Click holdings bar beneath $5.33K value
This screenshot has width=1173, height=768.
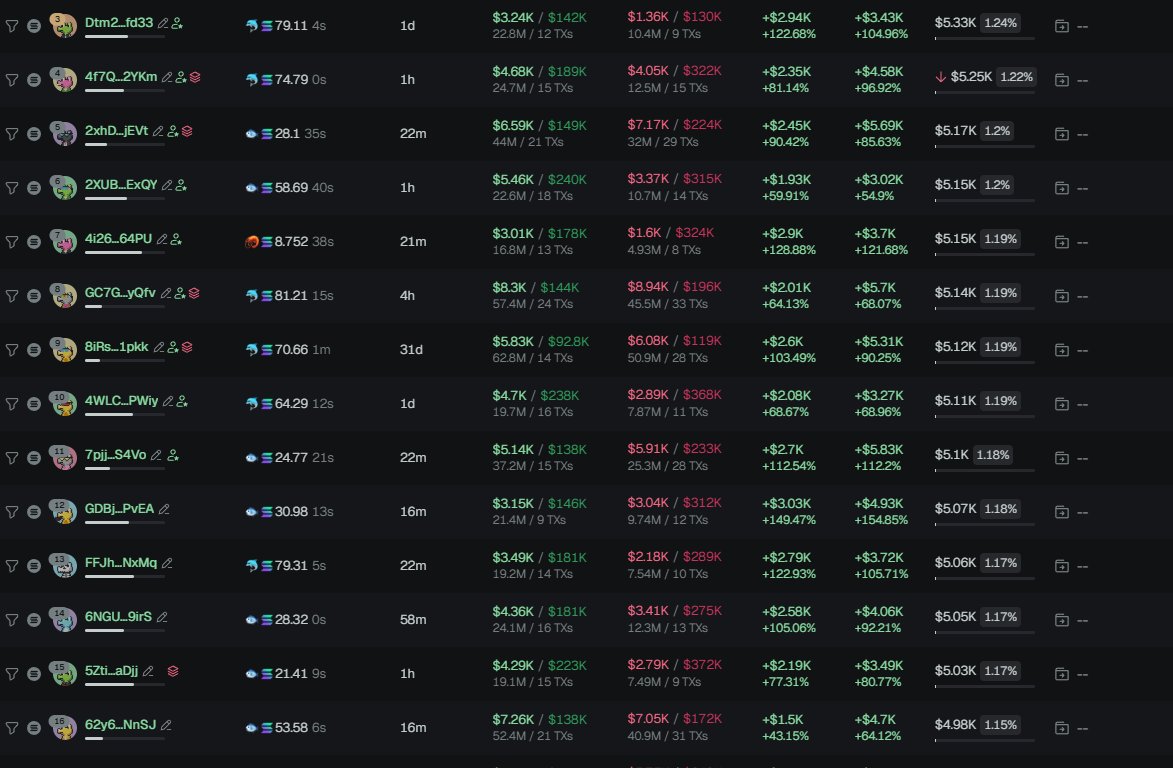(984, 38)
